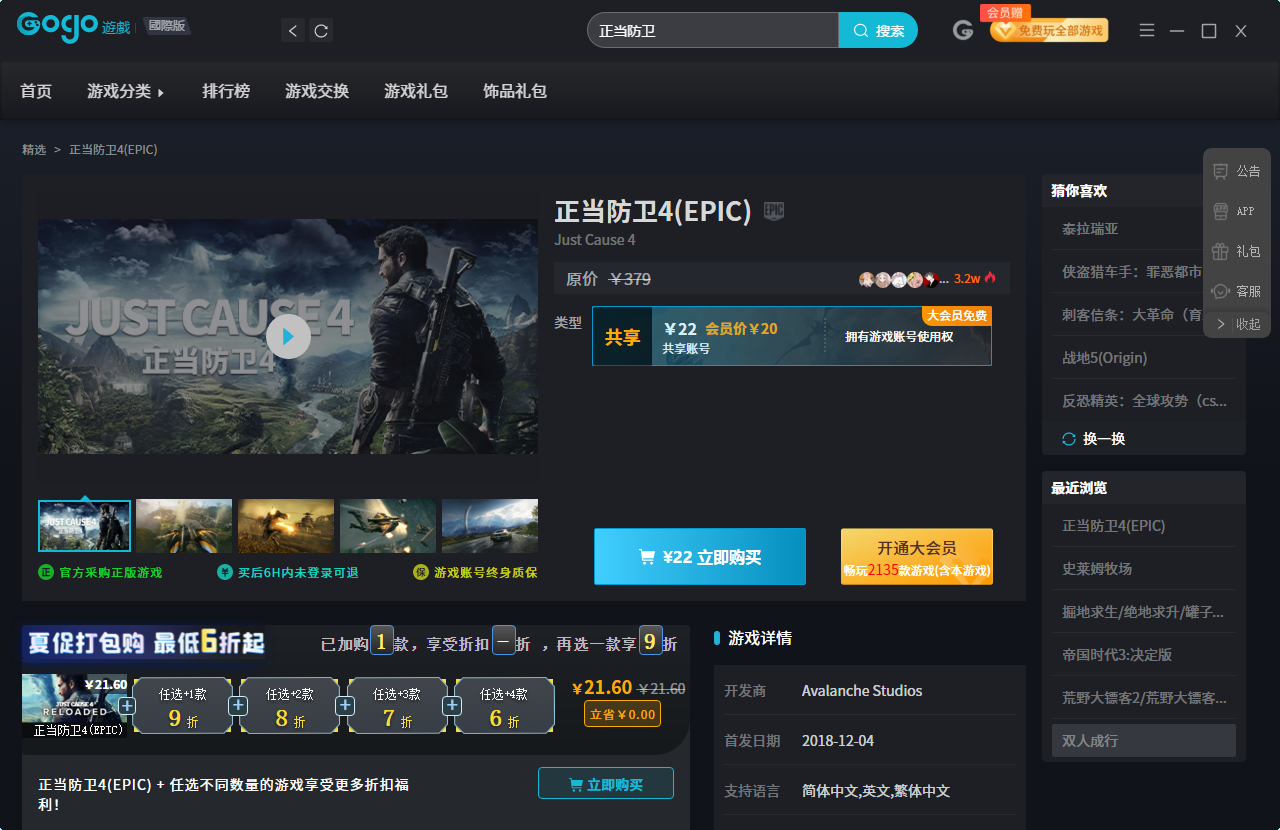Click the plus icon before 任选+1款
This screenshot has height=830, width=1280.
(x=127, y=706)
